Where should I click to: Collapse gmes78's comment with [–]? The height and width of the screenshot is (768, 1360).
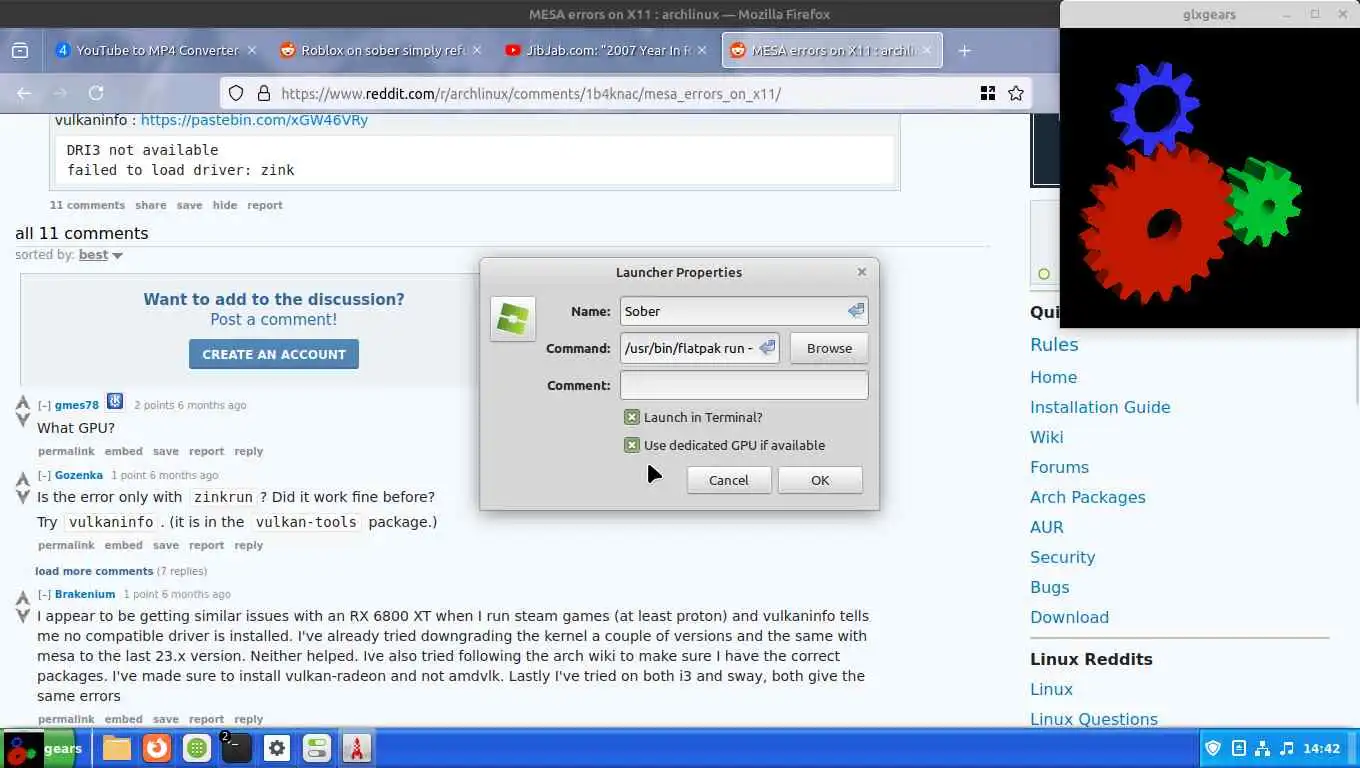44,405
